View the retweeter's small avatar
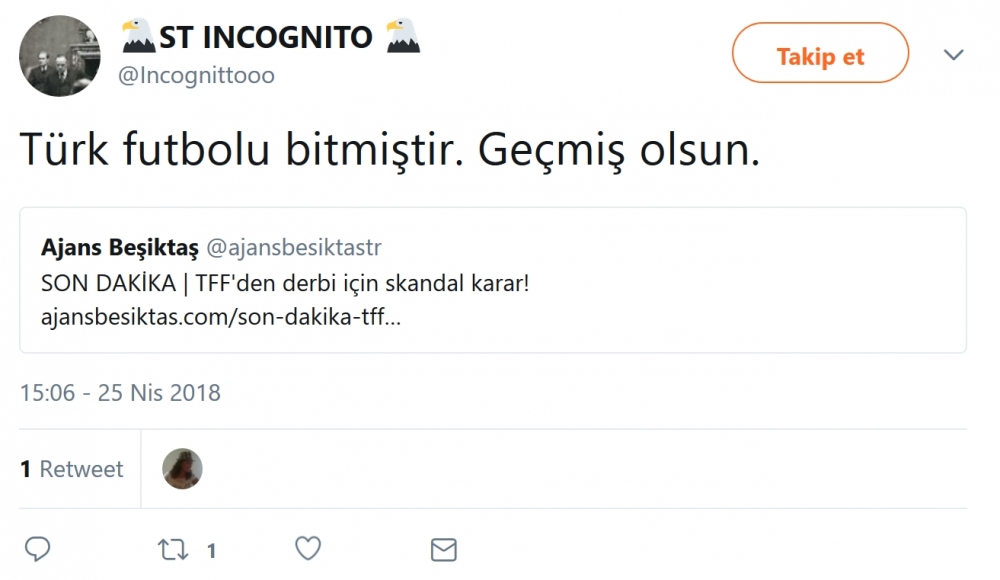This screenshot has height=580, width=1000. (x=183, y=468)
